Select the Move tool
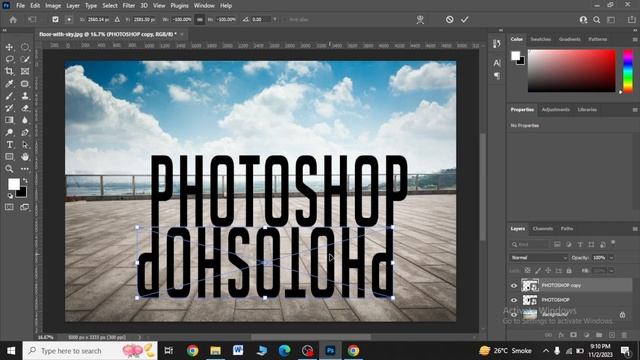Image resolution: width=640 pixels, height=360 pixels. coord(9,47)
